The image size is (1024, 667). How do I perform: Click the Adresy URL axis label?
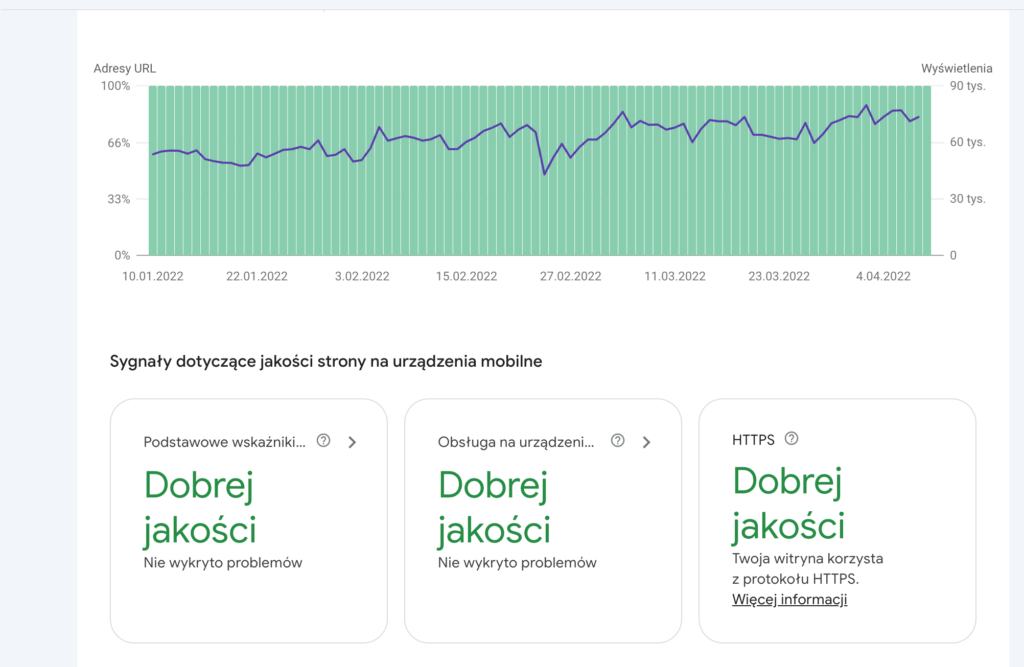(124, 69)
